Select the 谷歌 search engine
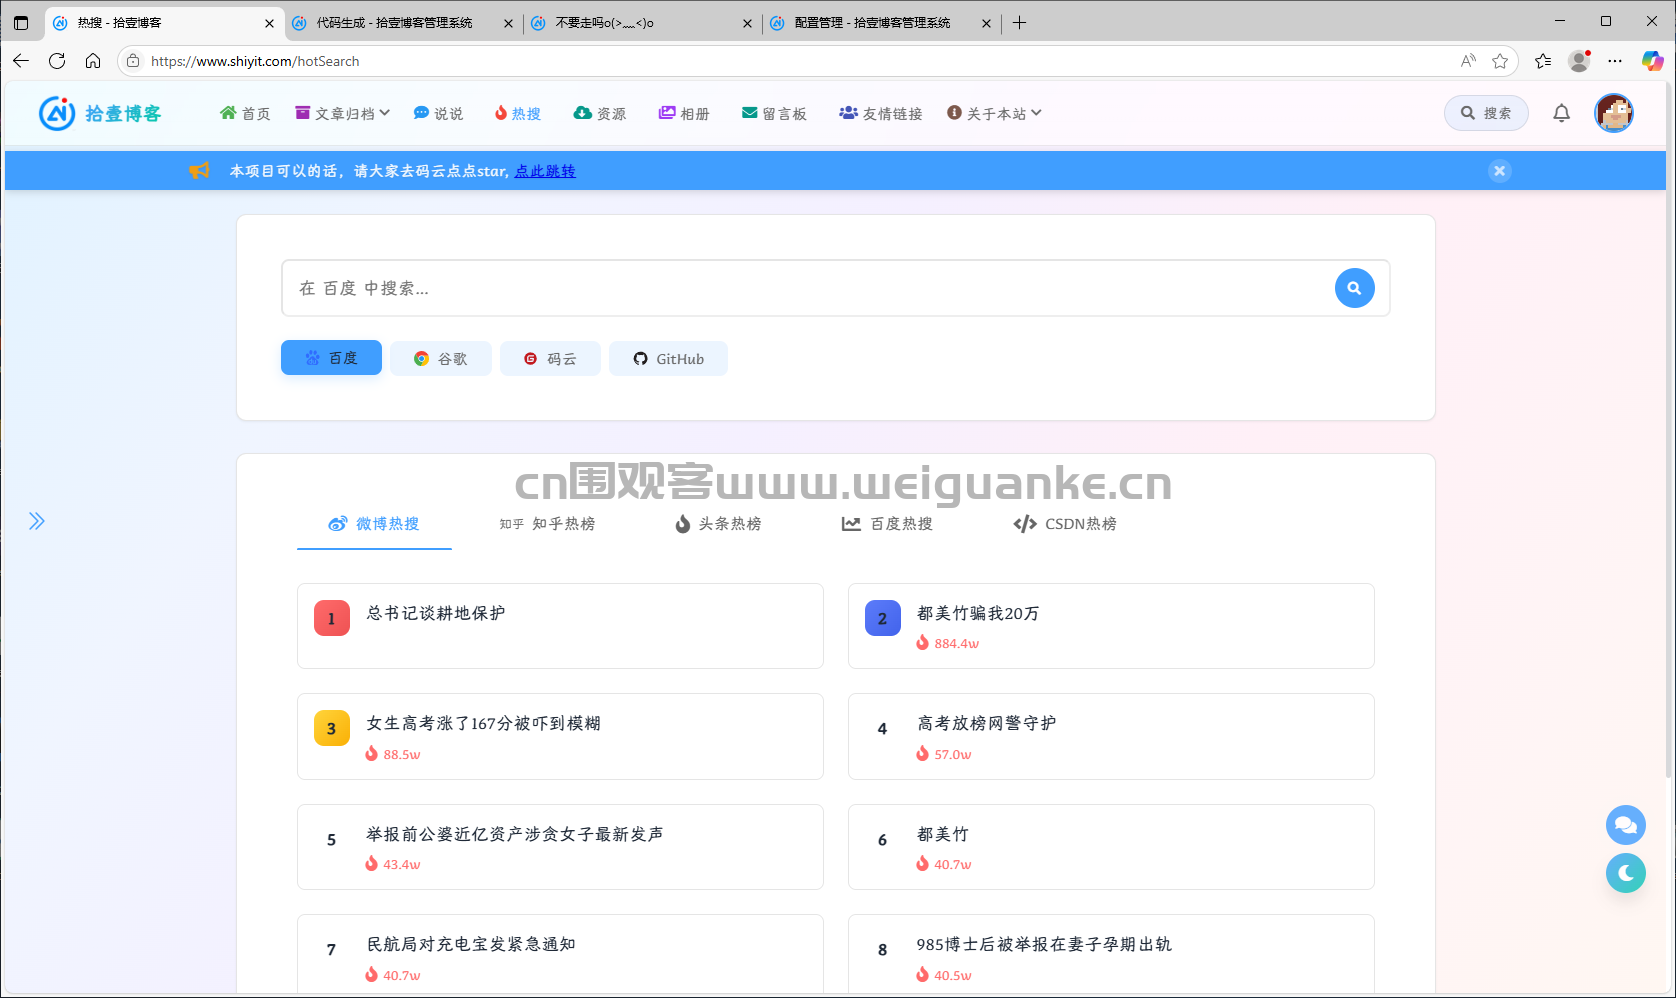The image size is (1676, 998). coord(441,358)
